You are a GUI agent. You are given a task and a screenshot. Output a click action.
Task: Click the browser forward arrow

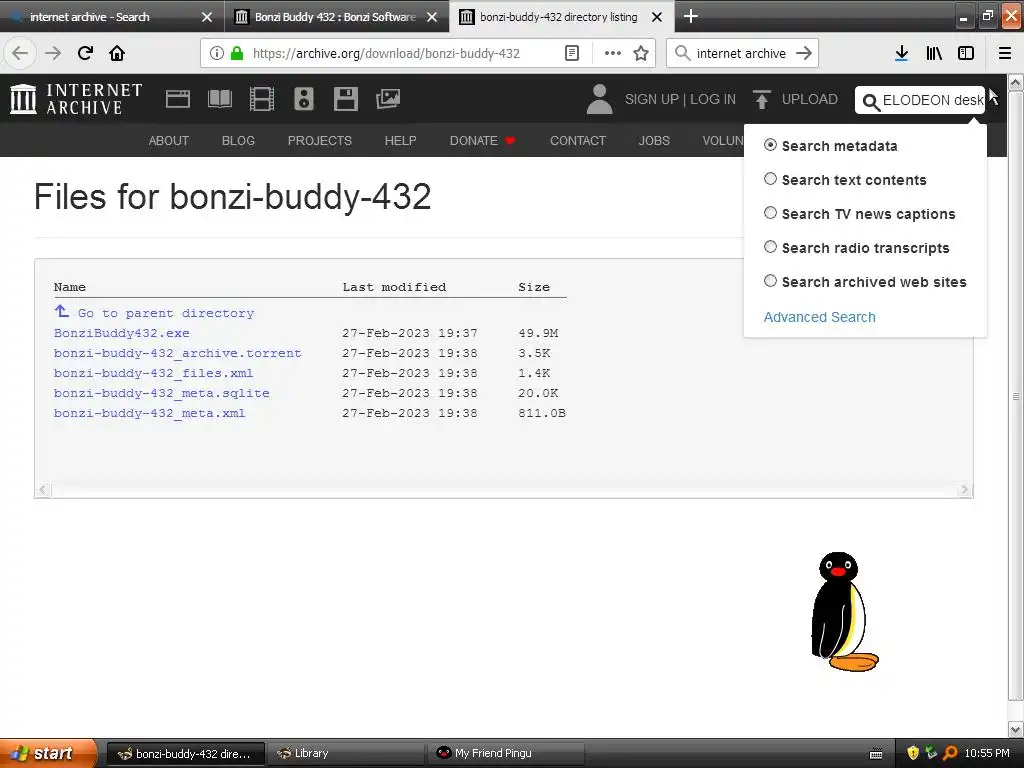coord(53,53)
